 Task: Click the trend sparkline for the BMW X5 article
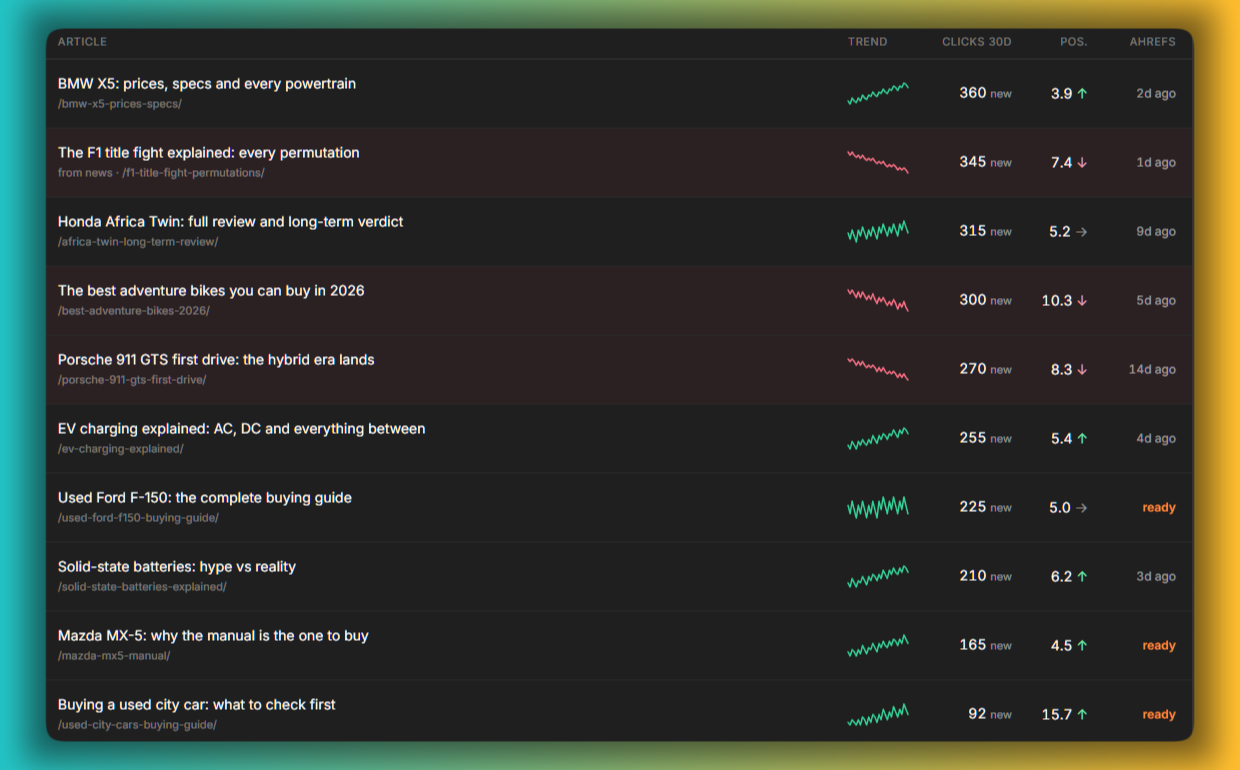[x=878, y=93]
